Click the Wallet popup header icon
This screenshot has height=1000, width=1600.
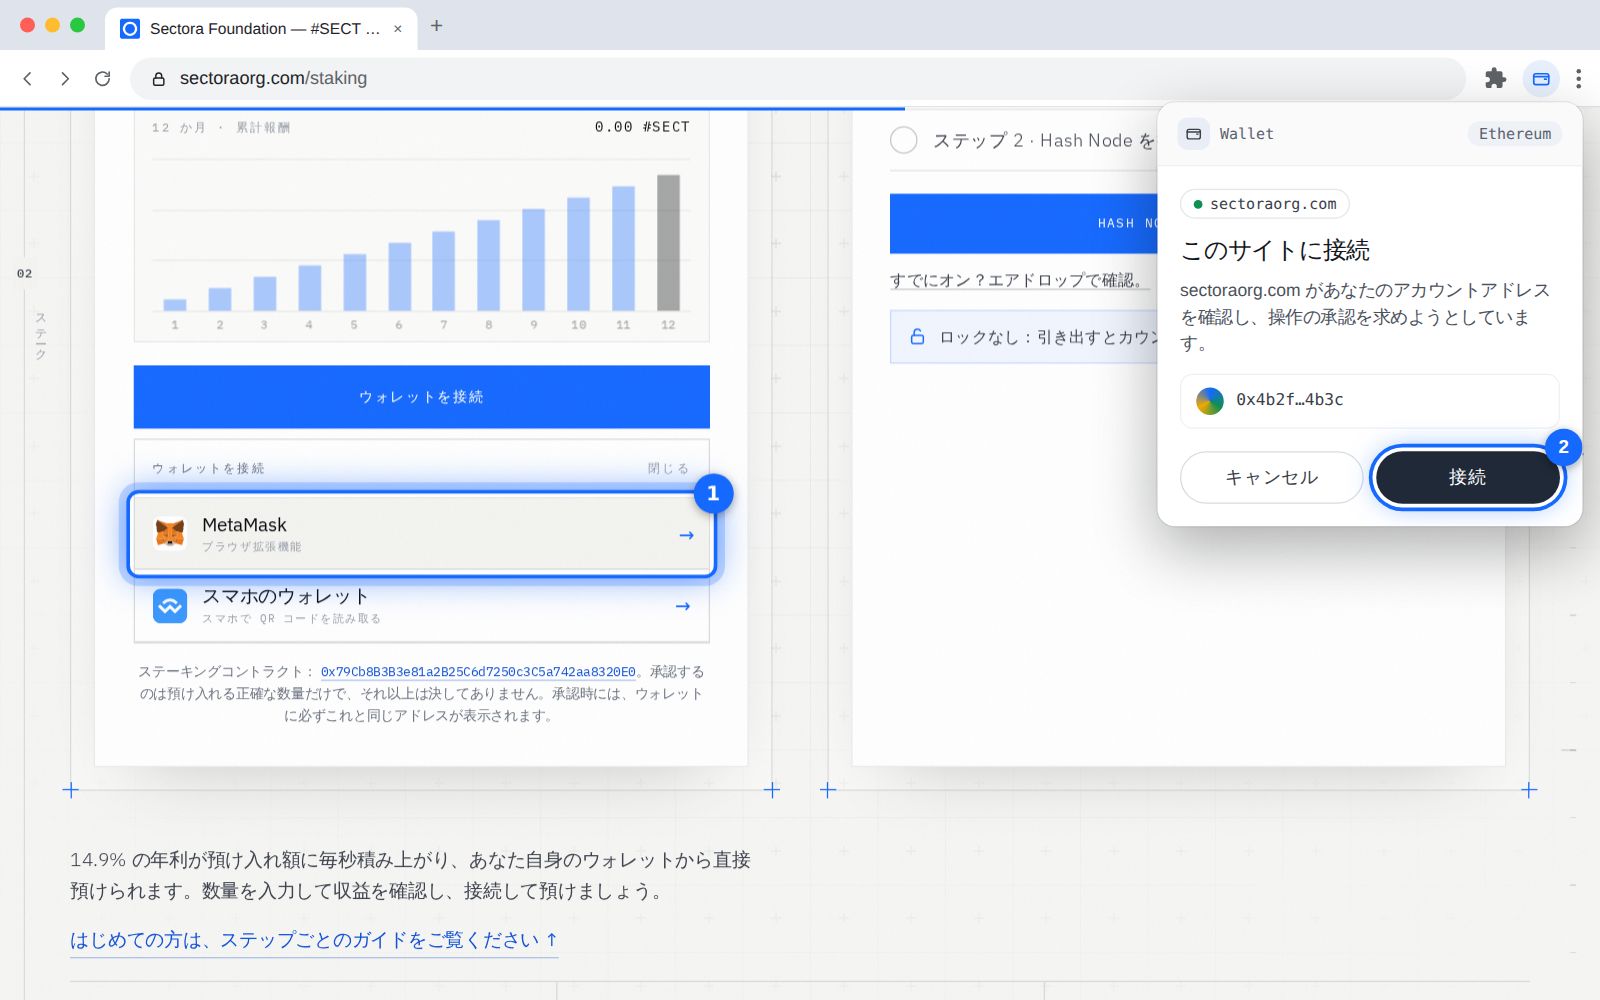pos(1193,134)
